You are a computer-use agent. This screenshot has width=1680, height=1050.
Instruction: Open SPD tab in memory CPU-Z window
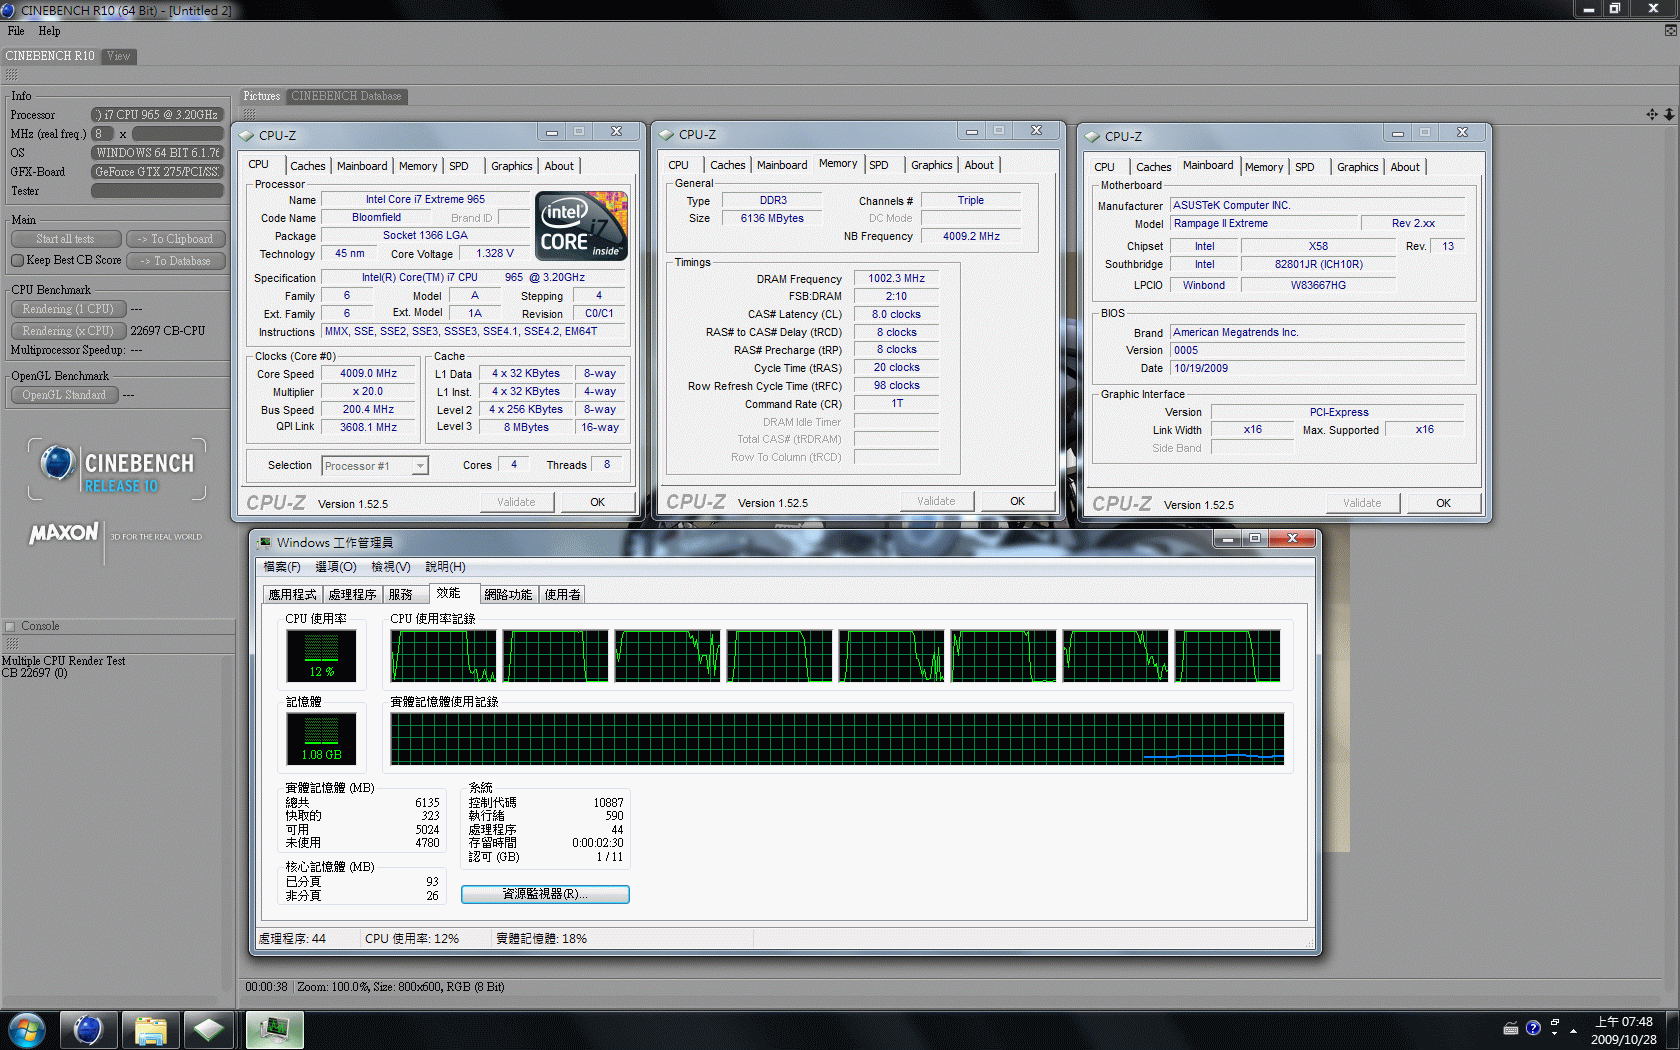879,165
